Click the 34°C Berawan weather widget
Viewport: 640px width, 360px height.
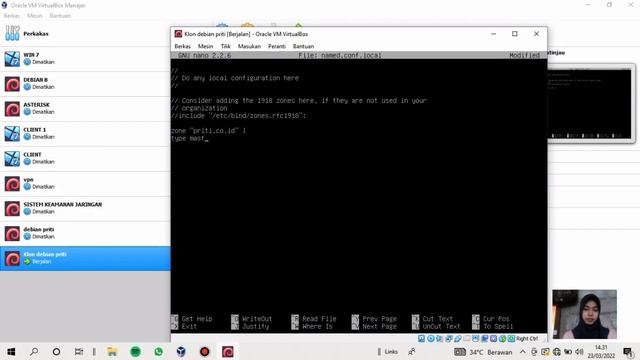483,352
